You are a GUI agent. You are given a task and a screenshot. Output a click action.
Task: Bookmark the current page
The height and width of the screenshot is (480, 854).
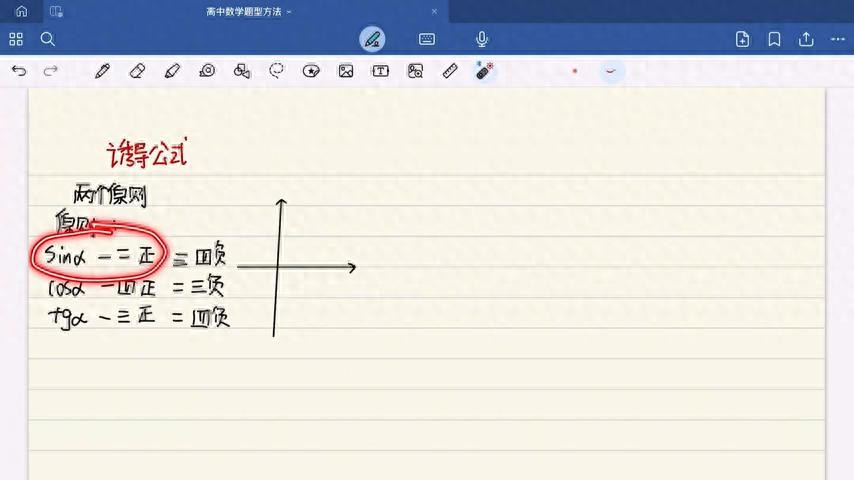pos(774,39)
